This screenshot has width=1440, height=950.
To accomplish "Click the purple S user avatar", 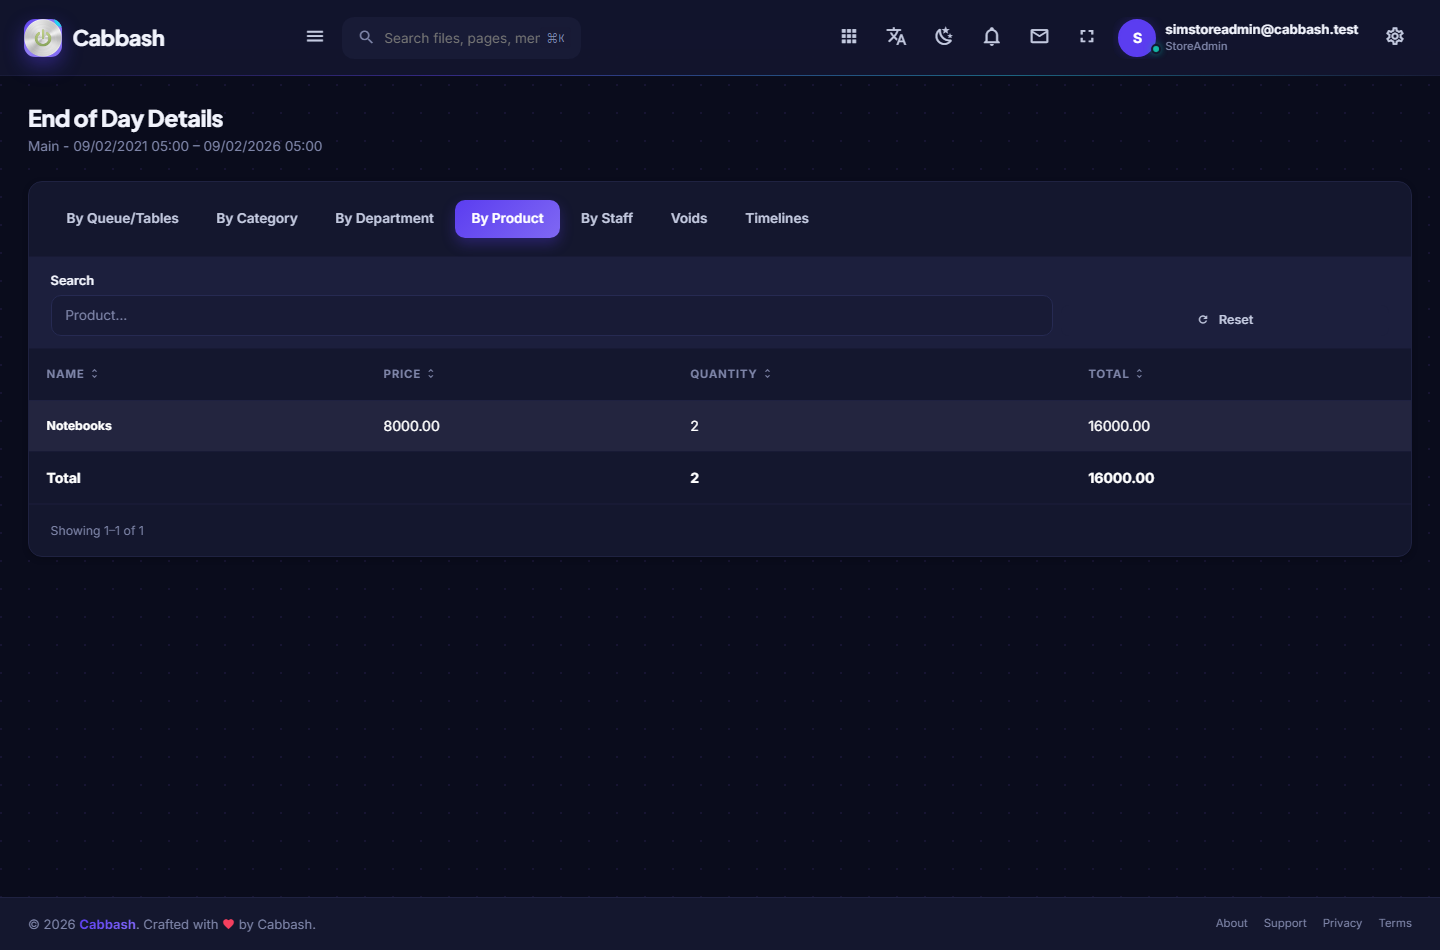I will point(1137,38).
